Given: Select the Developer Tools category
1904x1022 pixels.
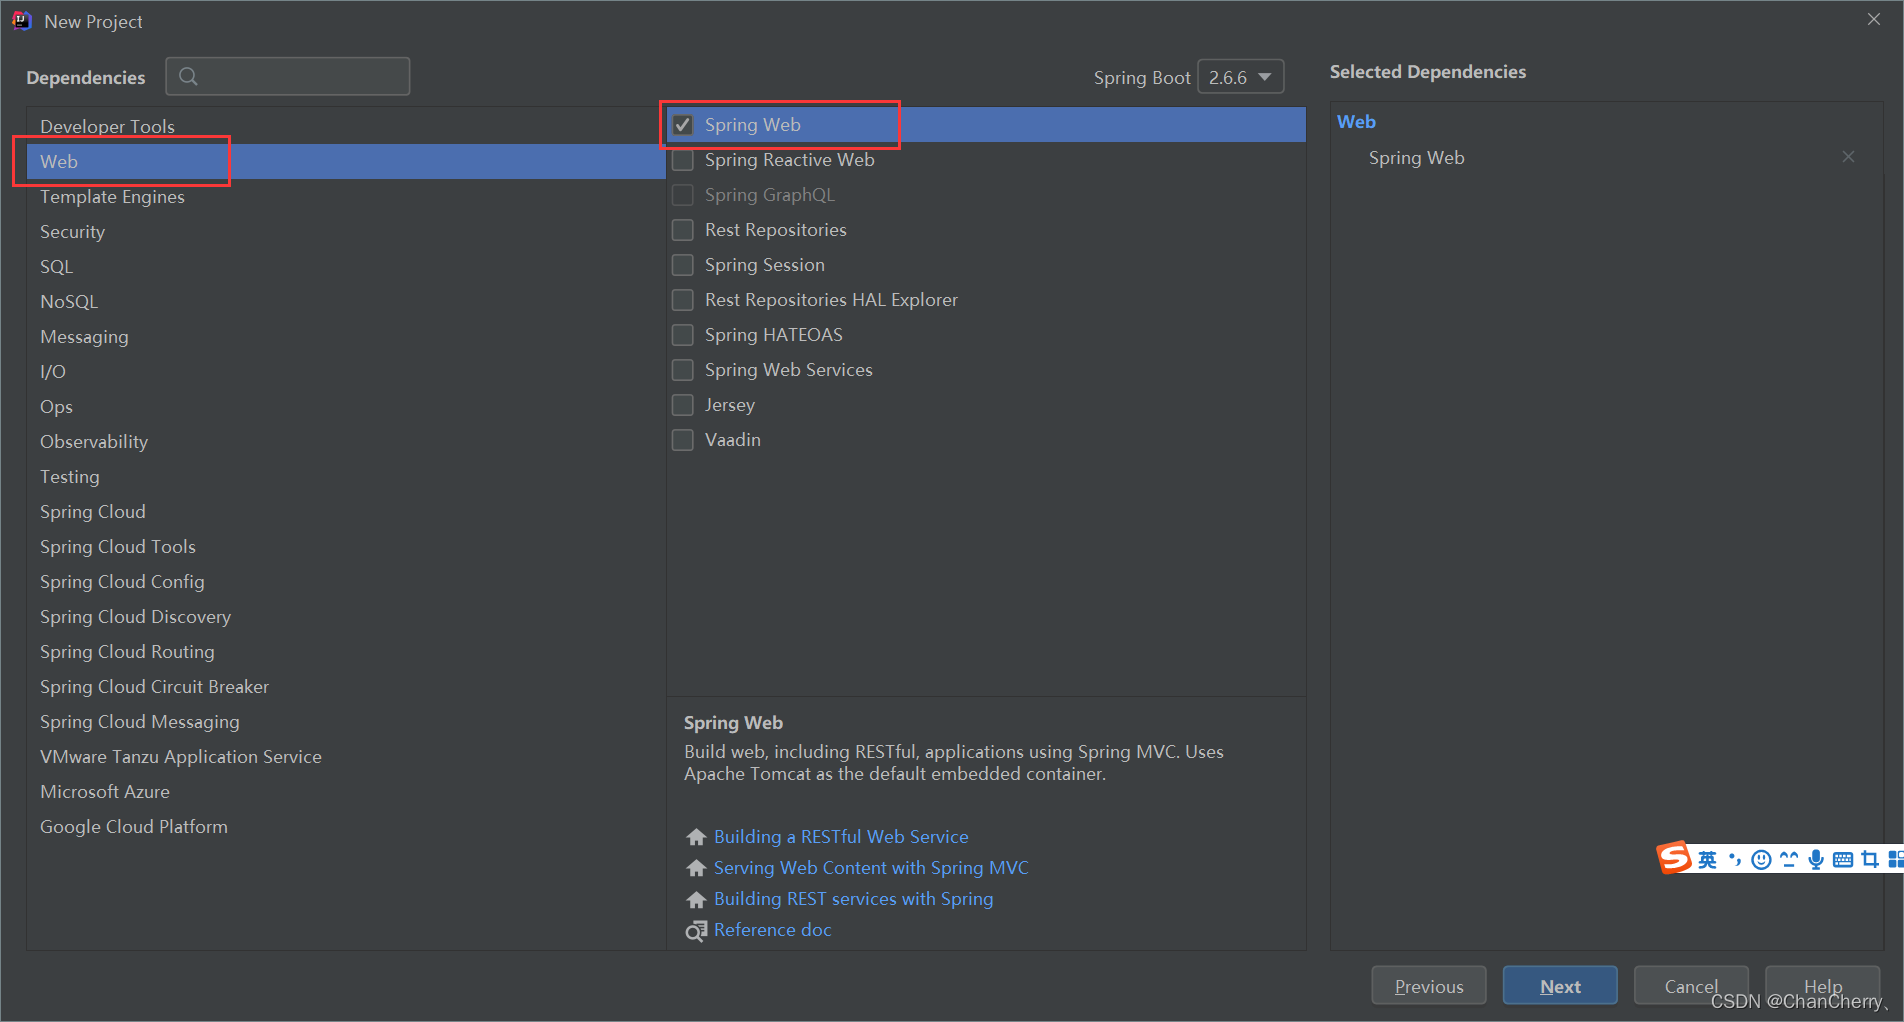Looking at the screenshot, I should (346, 127).
